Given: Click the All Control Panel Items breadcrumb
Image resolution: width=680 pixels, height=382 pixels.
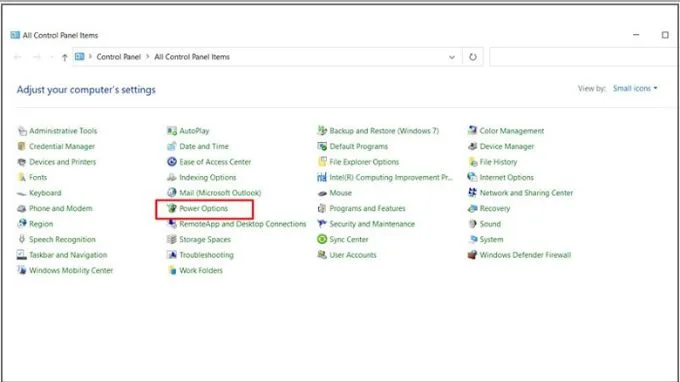Looking at the screenshot, I should click(x=192, y=57).
